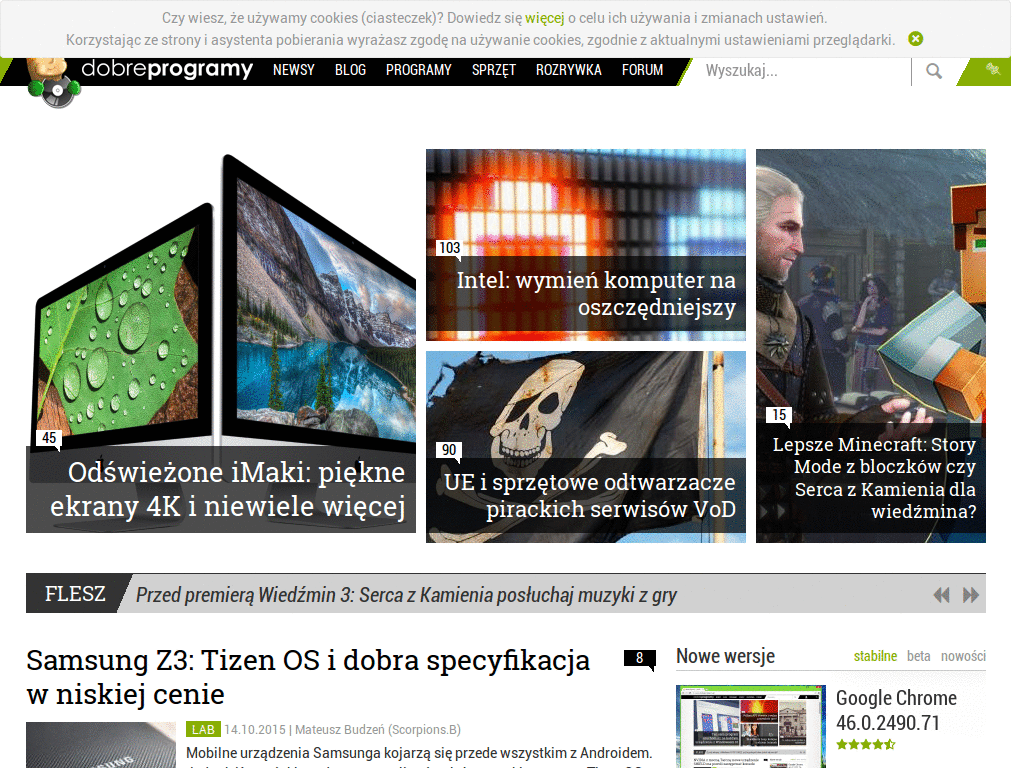Open the pirate flag article image
Viewport: 1024px width, 768px height.
coord(586,404)
